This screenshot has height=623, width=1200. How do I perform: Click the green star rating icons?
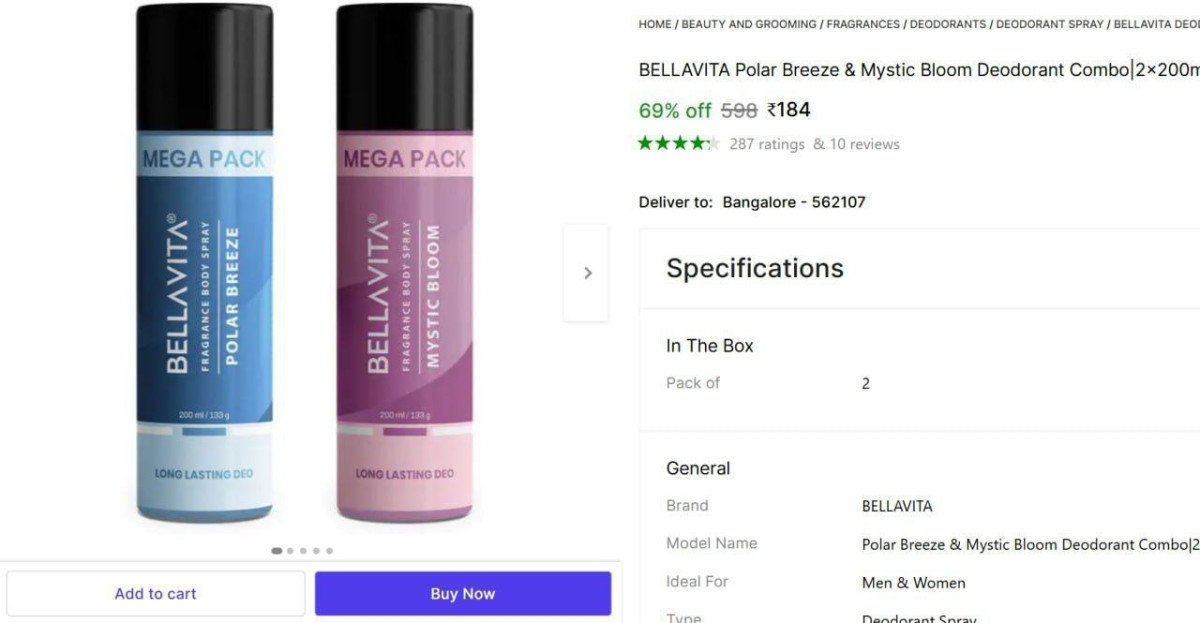[678, 143]
